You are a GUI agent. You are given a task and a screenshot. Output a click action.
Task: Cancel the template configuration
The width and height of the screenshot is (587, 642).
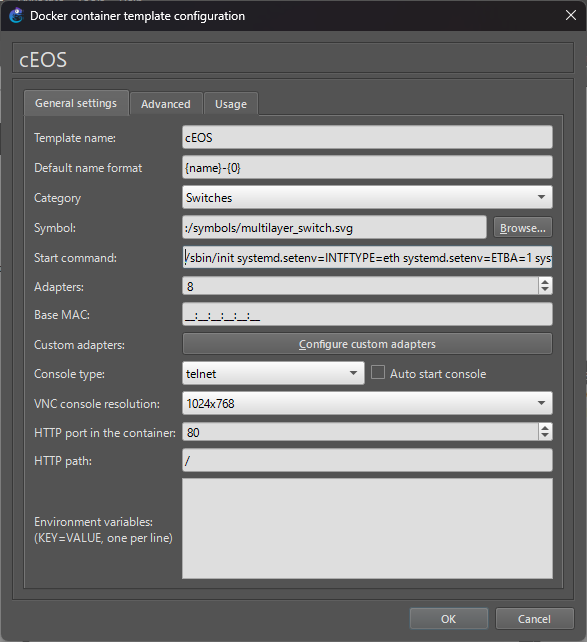coord(534,619)
